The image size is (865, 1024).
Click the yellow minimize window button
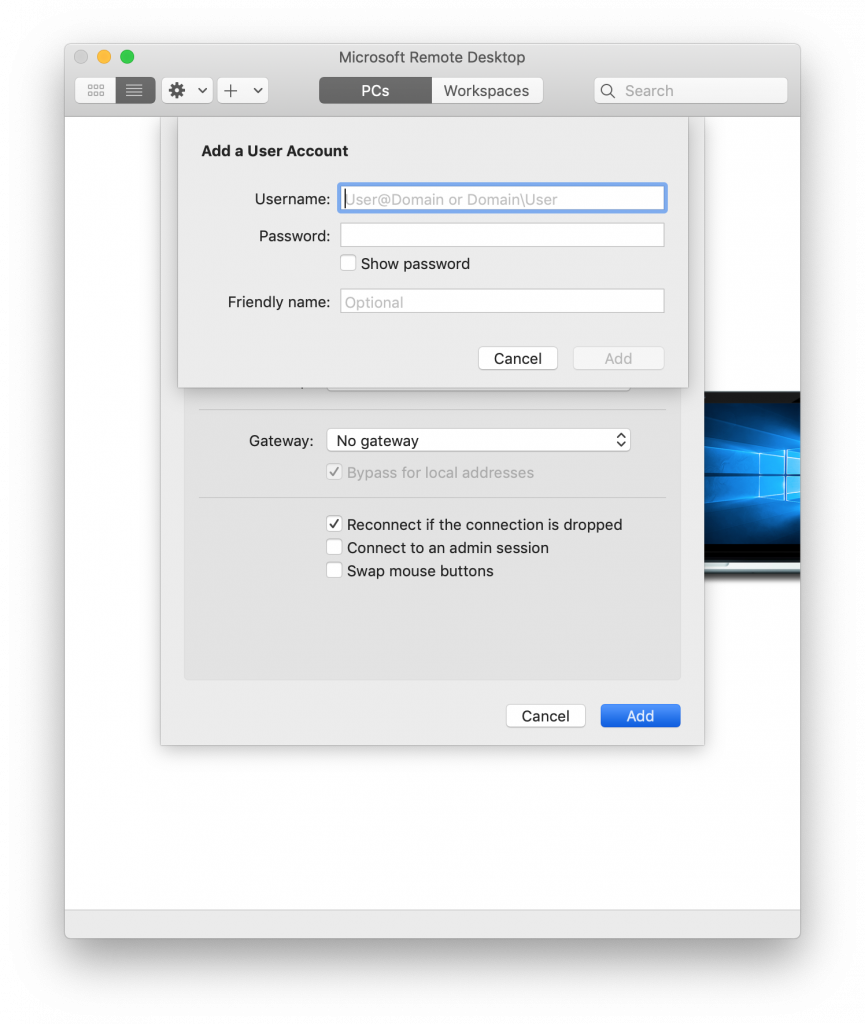[x=104, y=57]
